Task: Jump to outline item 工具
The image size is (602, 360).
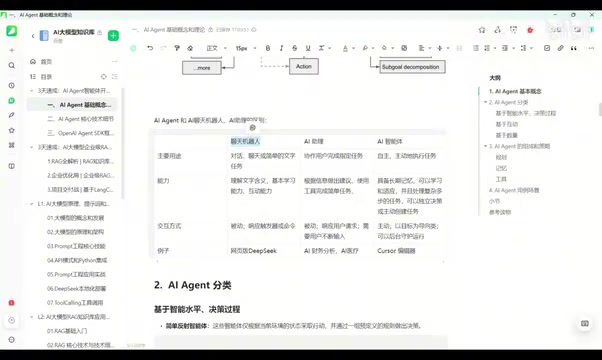Action: 501,179
